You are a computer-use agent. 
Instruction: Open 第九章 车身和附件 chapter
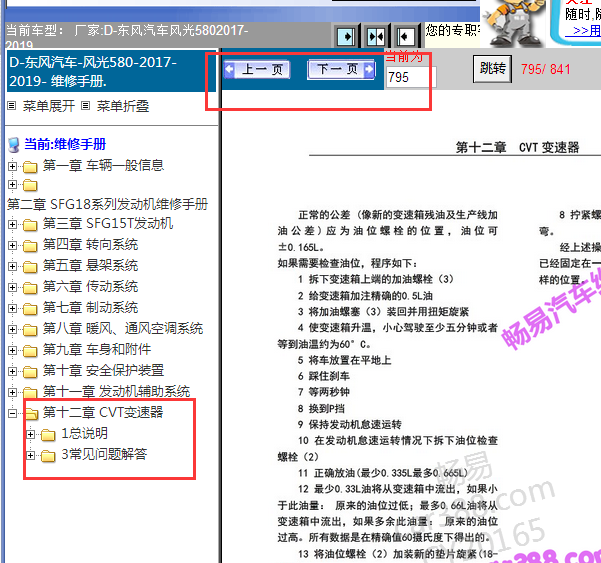pyautogui.click(x=97, y=350)
